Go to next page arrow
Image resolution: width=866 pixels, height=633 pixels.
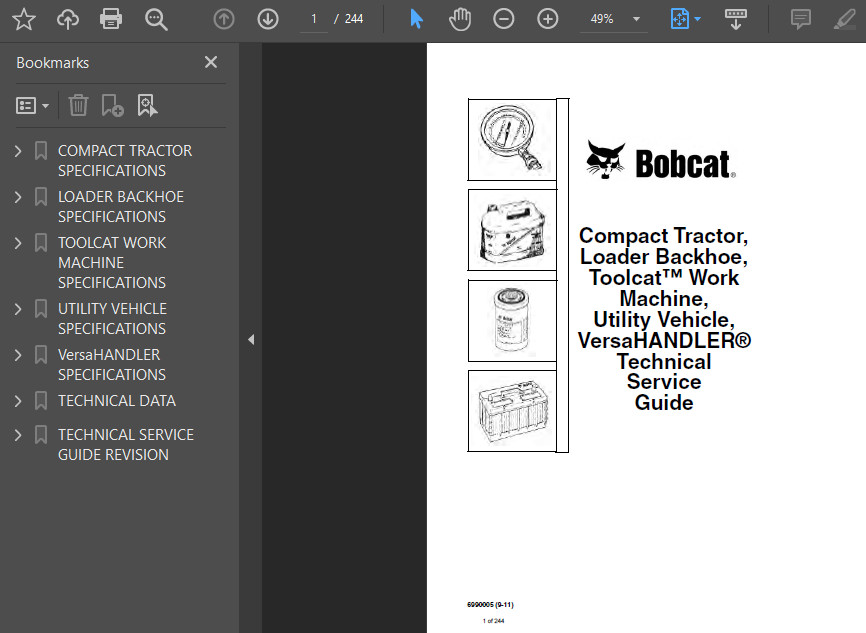[x=268, y=19]
